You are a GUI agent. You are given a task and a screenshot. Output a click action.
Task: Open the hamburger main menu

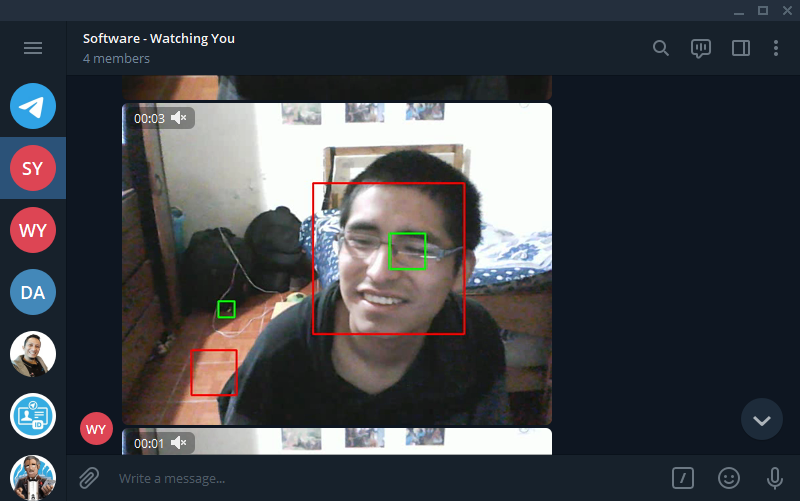coord(33,48)
